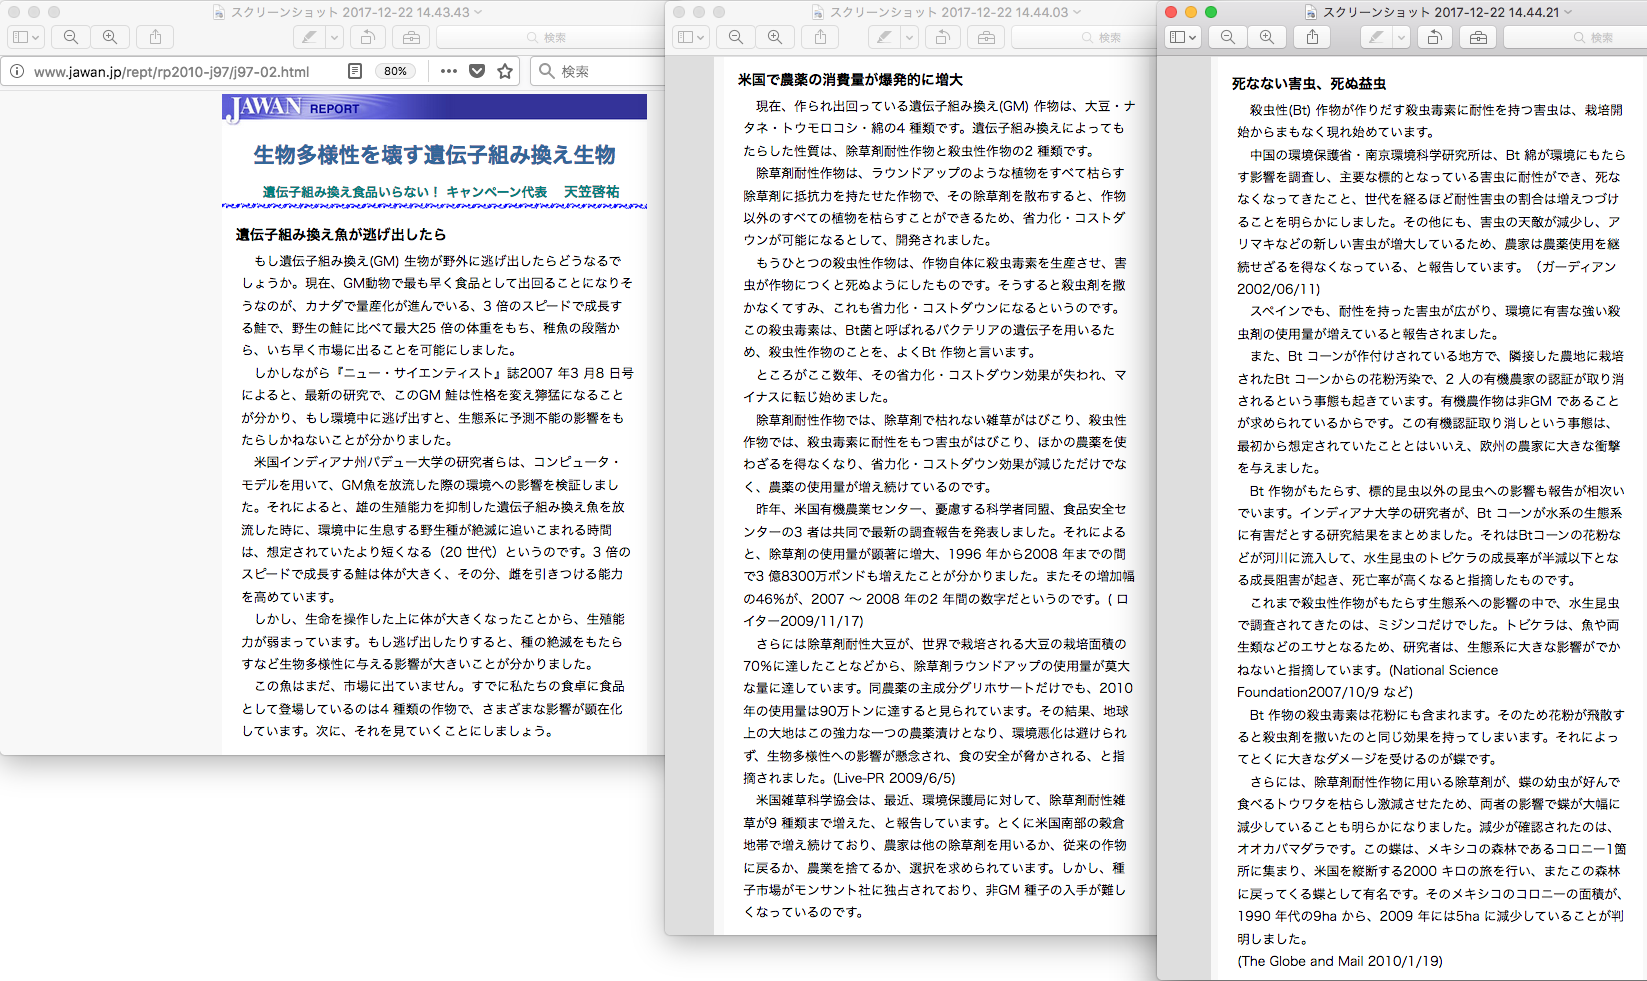Zoom out in the 14.43.43 Preview window
This screenshot has width=1647, height=981.
(x=71, y=37)
